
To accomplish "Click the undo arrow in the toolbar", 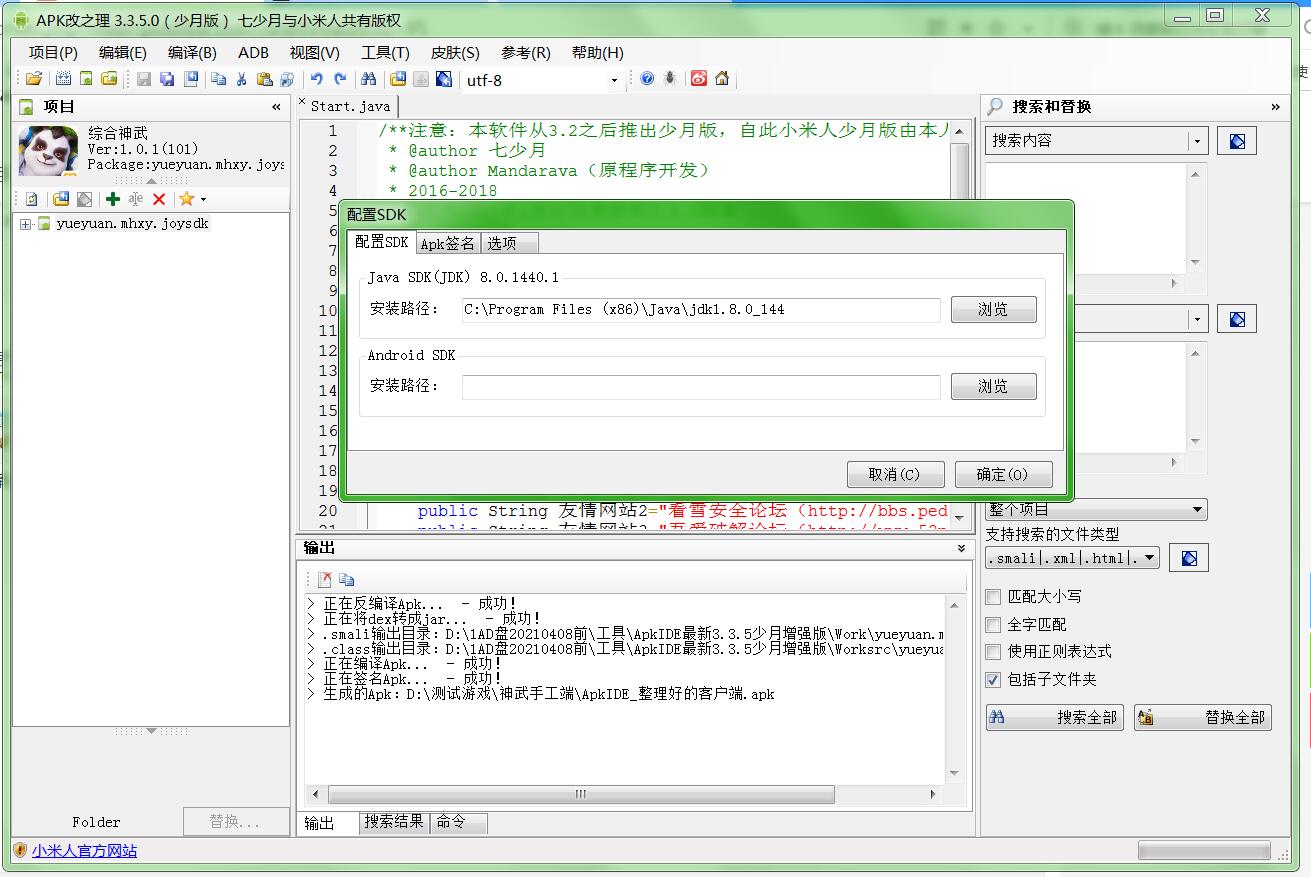I will [317, 79].
